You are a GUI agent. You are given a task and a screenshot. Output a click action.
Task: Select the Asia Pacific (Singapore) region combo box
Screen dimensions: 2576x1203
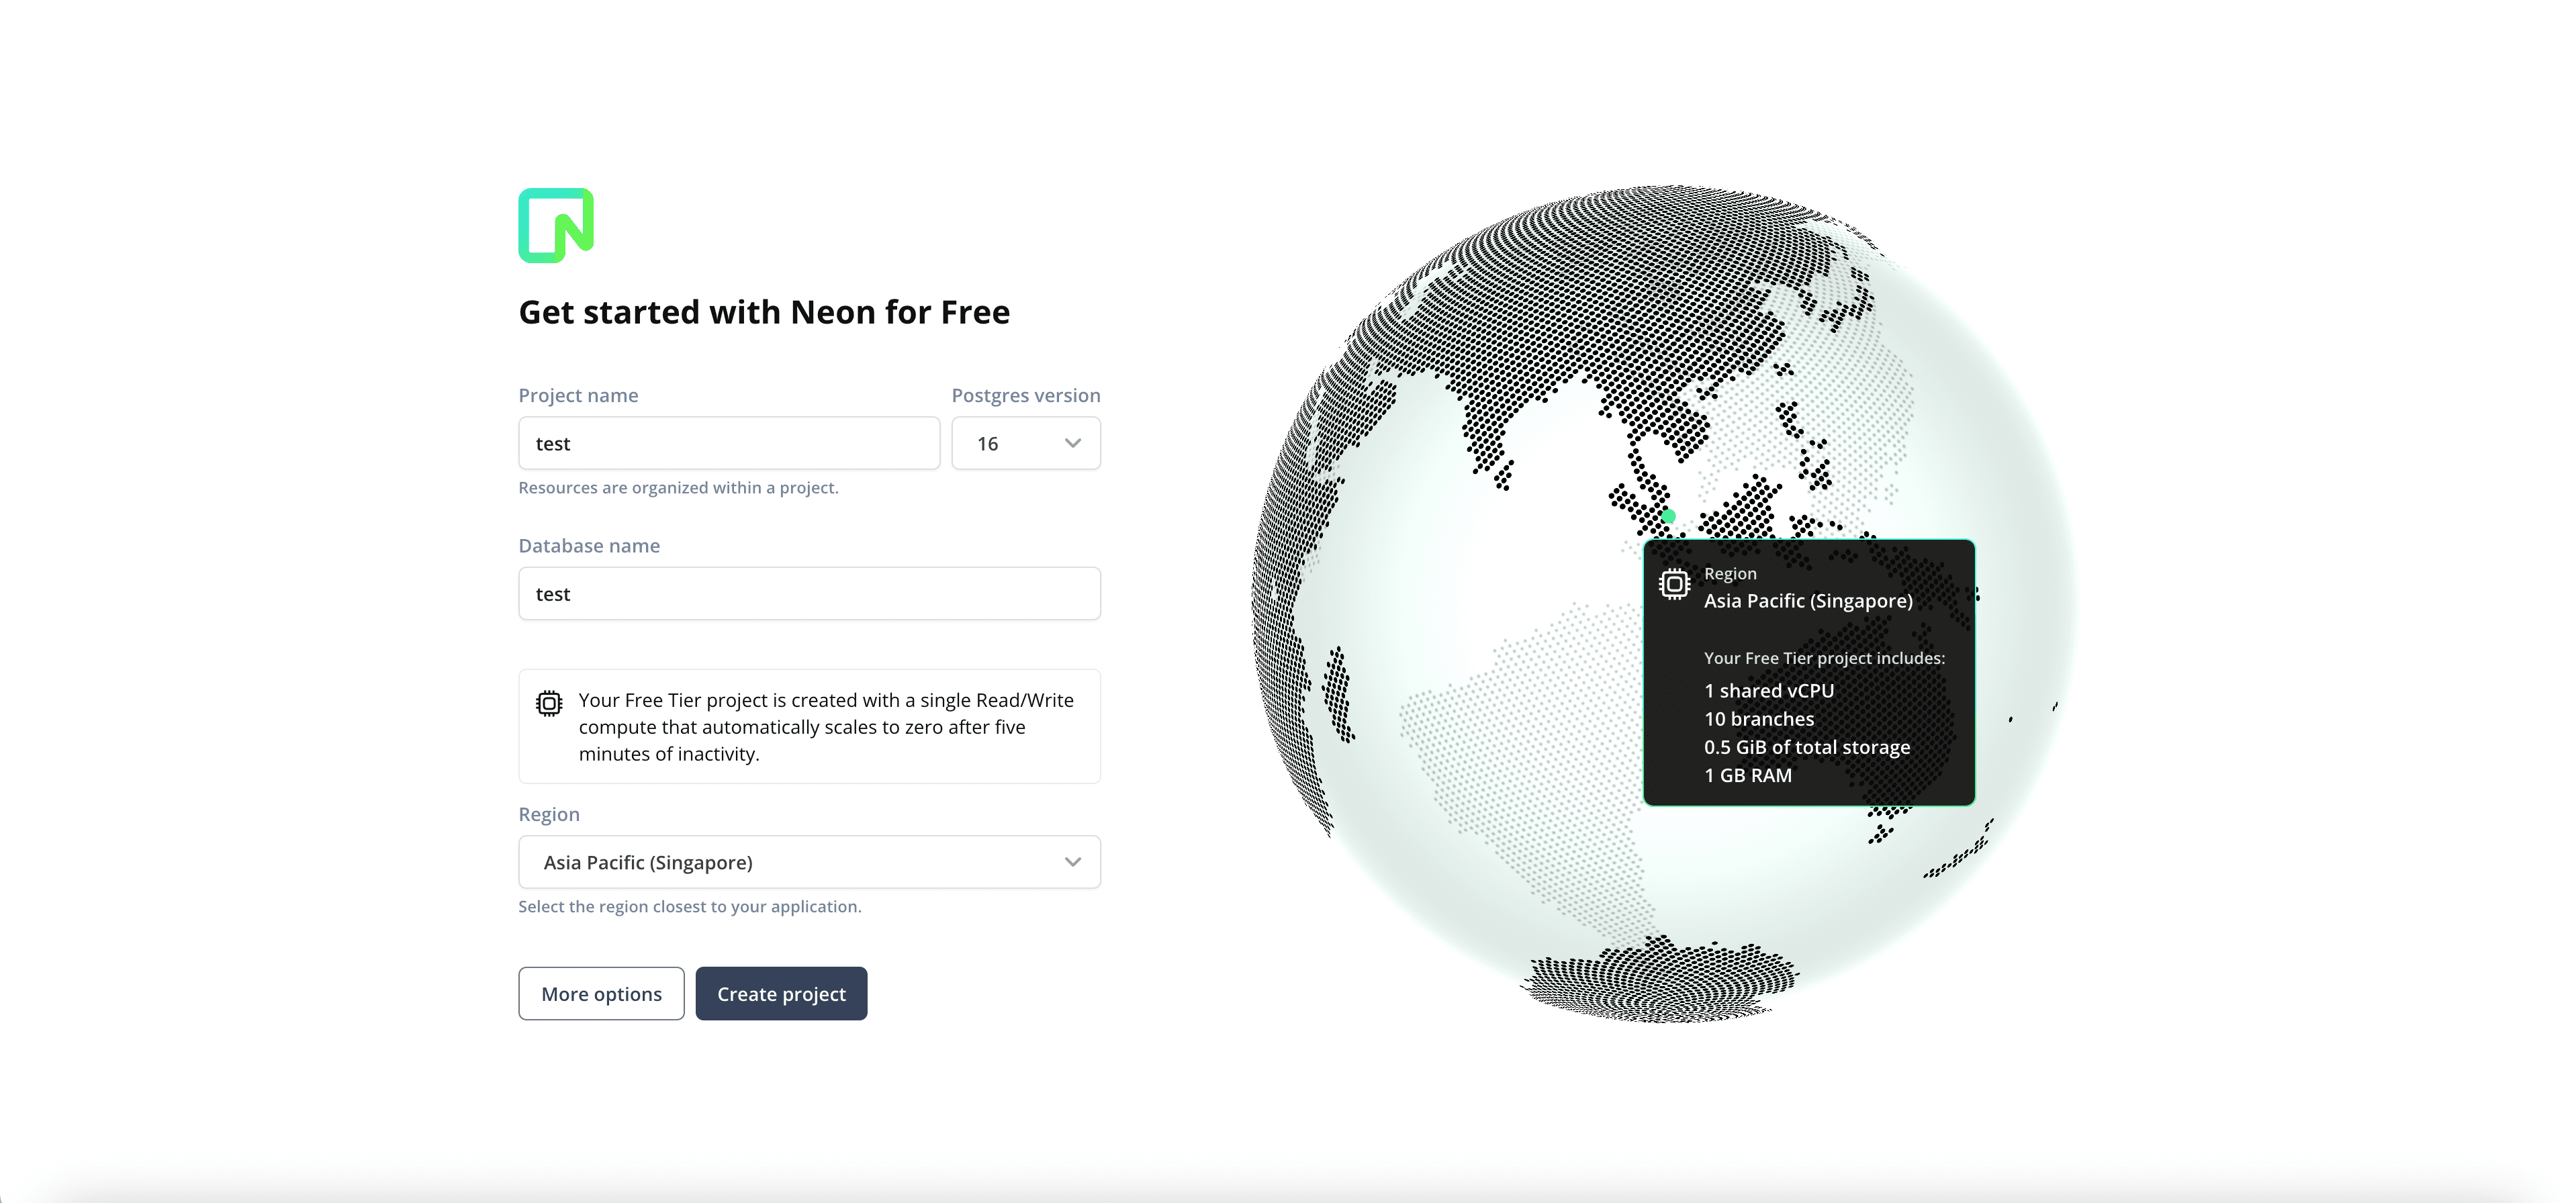pyautogui.click(x=809, y=862)
